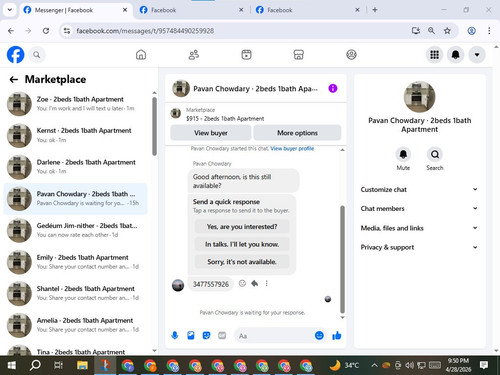This screenshot has width=500, height=375.
Task: Open the account dropdown arrow
Action: [477, 55]
